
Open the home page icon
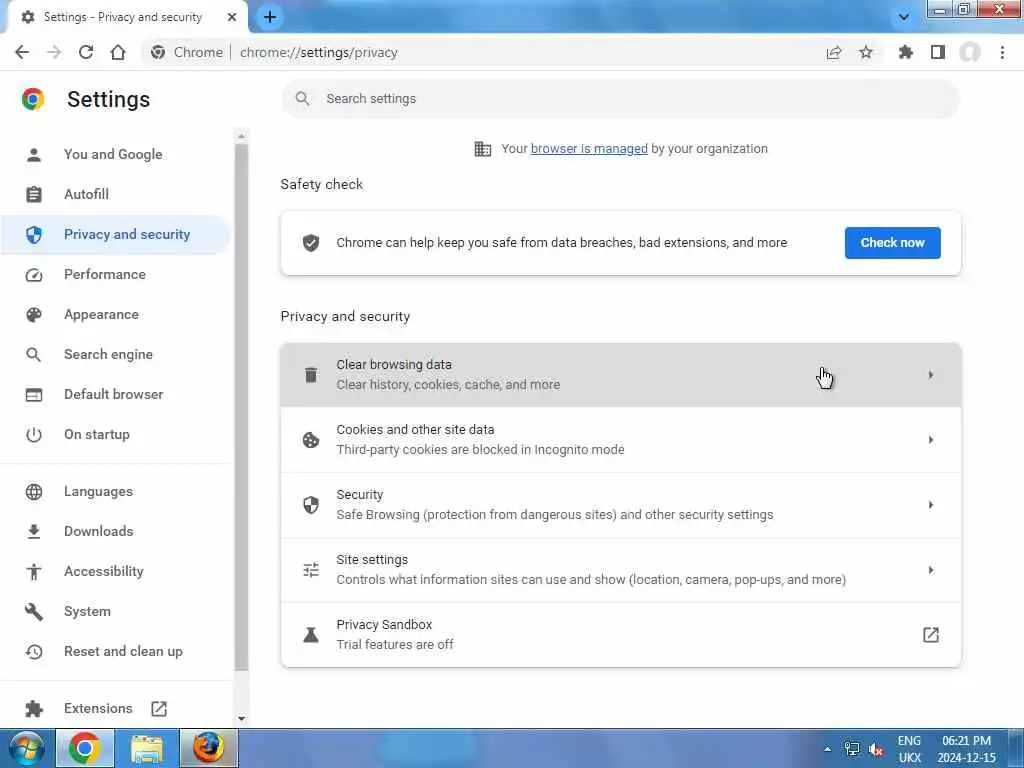pyautogui.click(x=118, y=52)
